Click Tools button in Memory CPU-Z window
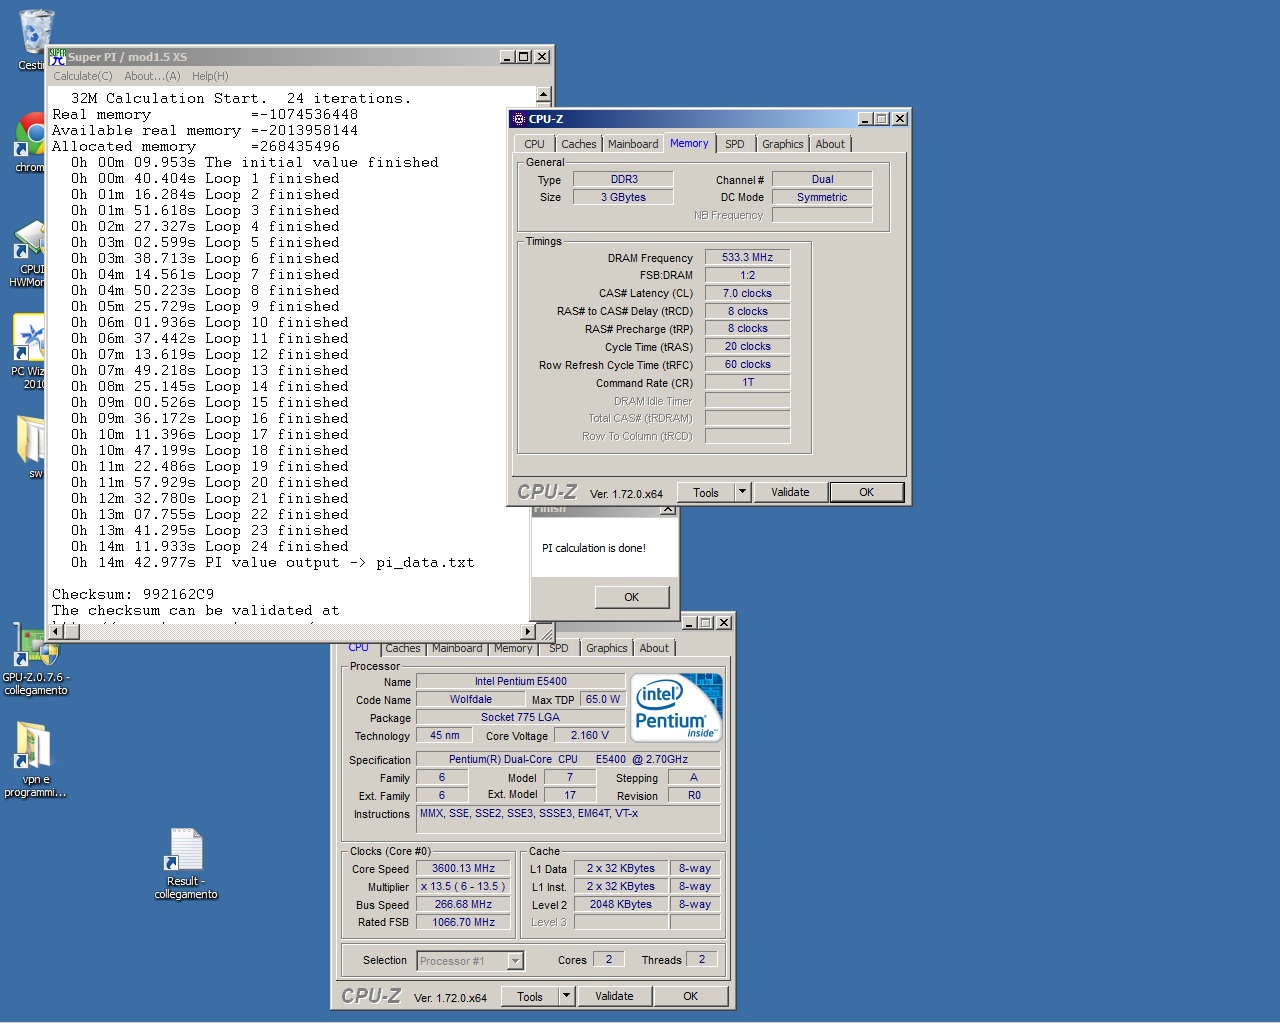This screenshot has width=1280, height=1024. [x=706, y=492]
